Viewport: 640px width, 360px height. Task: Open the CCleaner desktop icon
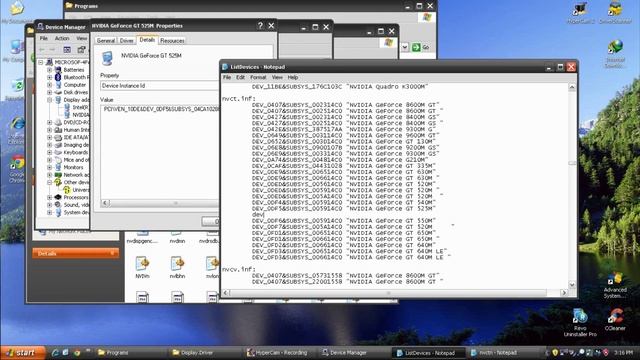pyautogui.click(x=615, y=316)
